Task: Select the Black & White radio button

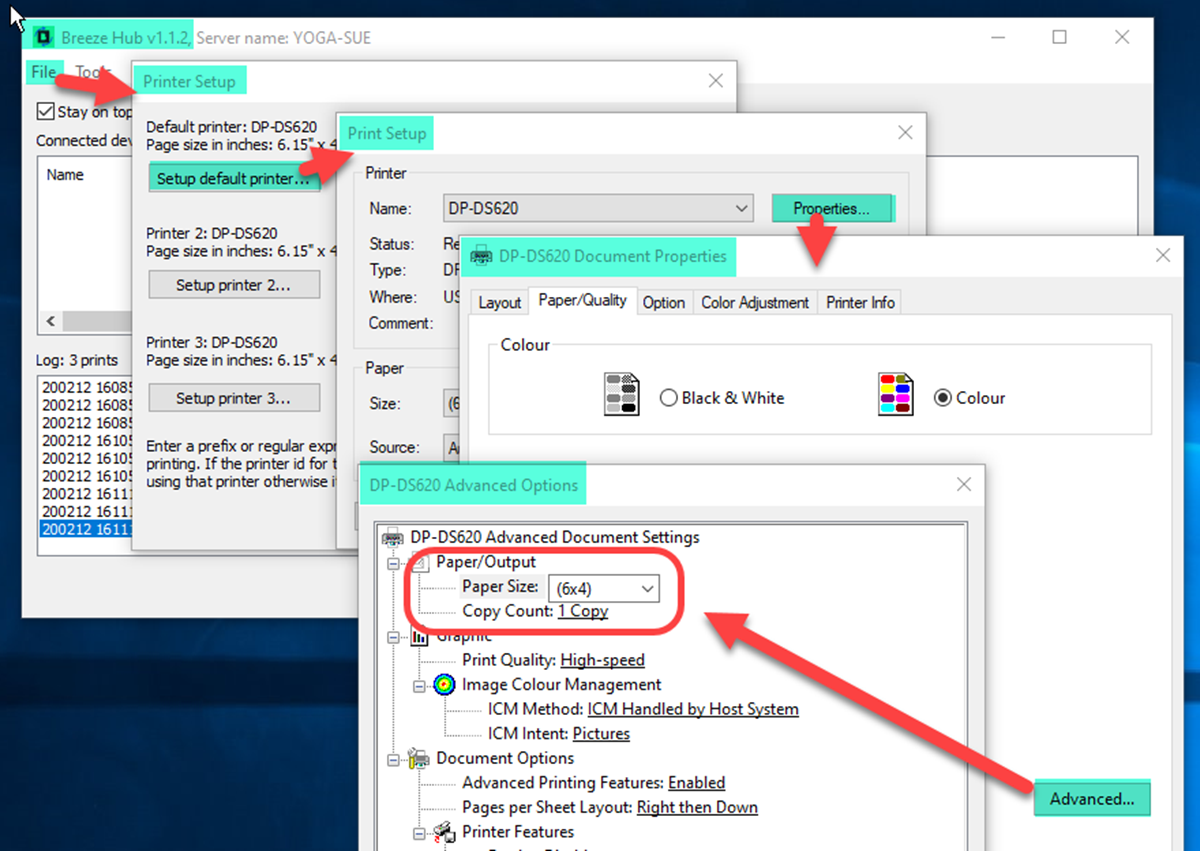Action: pos(669,398)
